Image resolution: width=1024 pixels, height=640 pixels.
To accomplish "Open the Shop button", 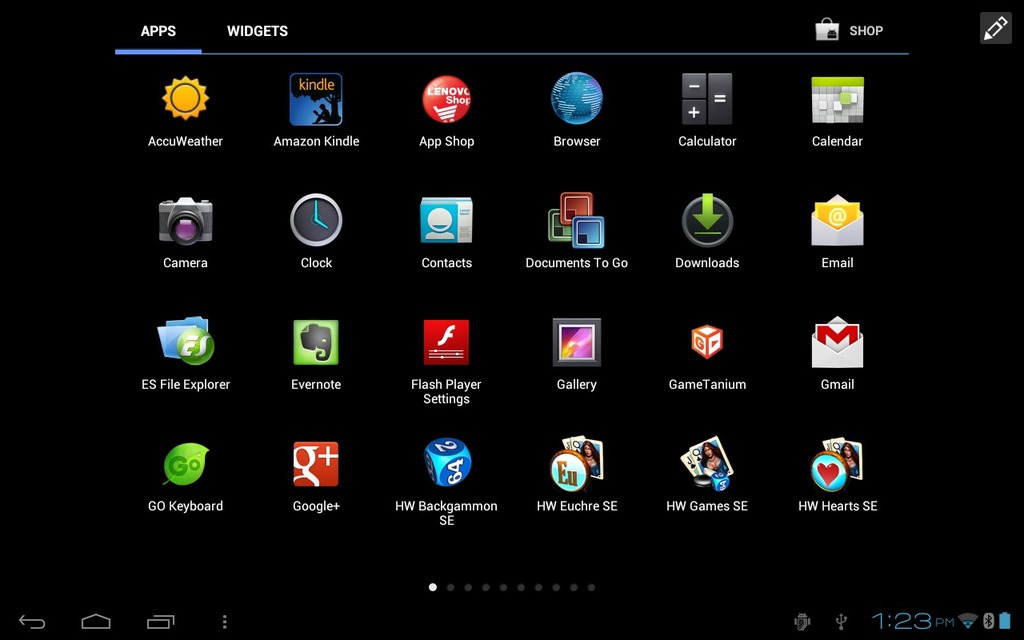I will [x=850, y=30].
